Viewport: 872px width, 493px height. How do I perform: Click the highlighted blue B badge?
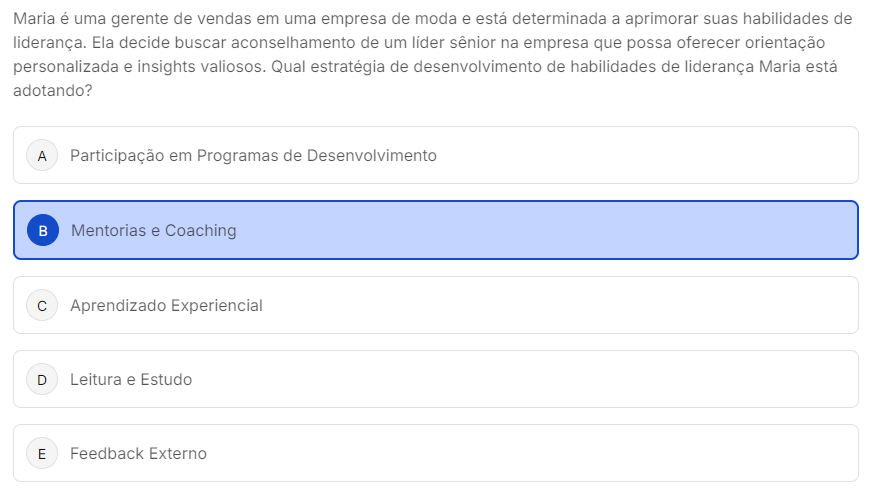[x=43, y=231]
